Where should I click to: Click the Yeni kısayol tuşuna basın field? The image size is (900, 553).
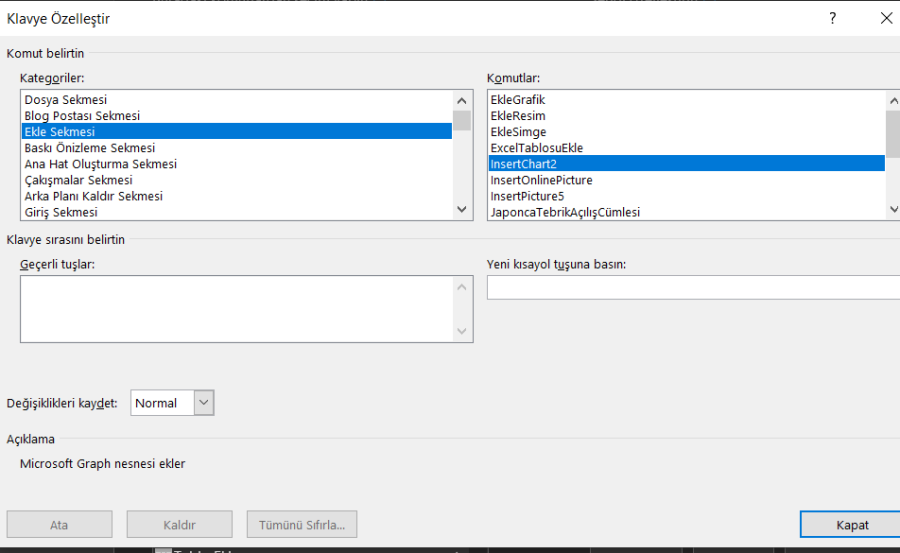point(692,288)
